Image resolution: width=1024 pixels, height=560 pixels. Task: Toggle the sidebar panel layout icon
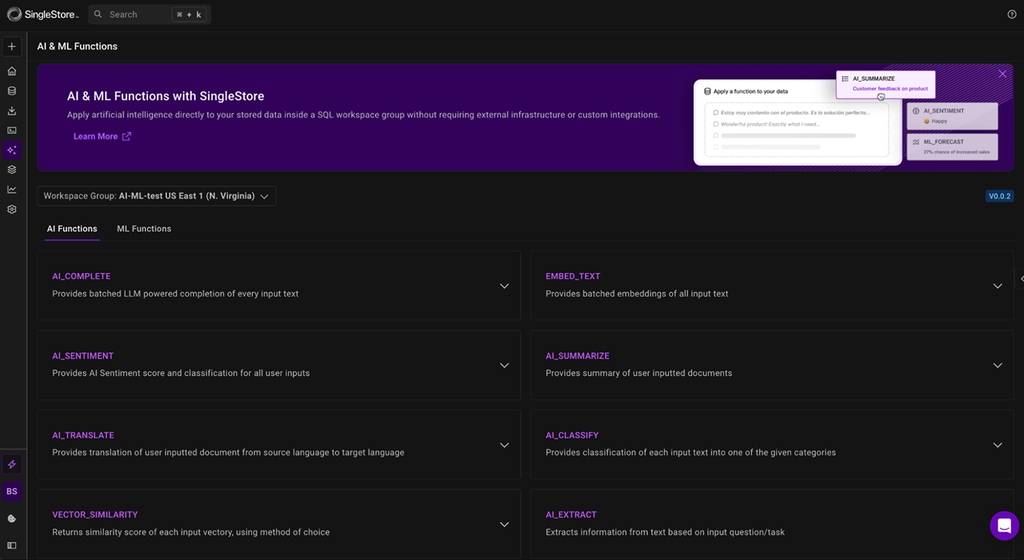(12, 545)
